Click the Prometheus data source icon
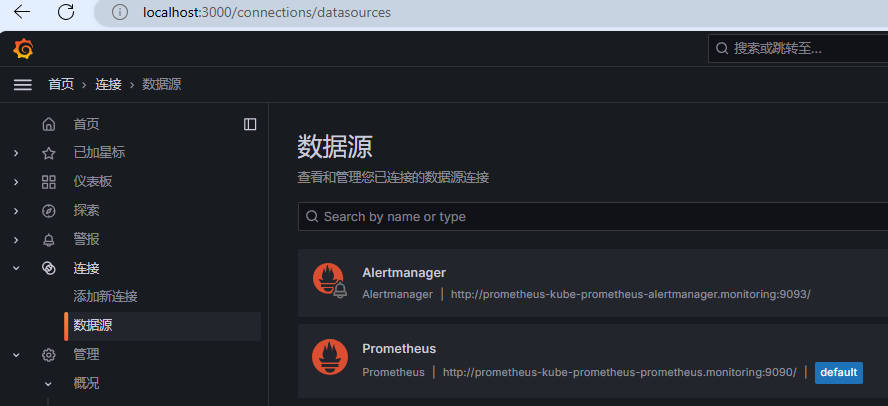Screen dimensions: 888x406 329,358
